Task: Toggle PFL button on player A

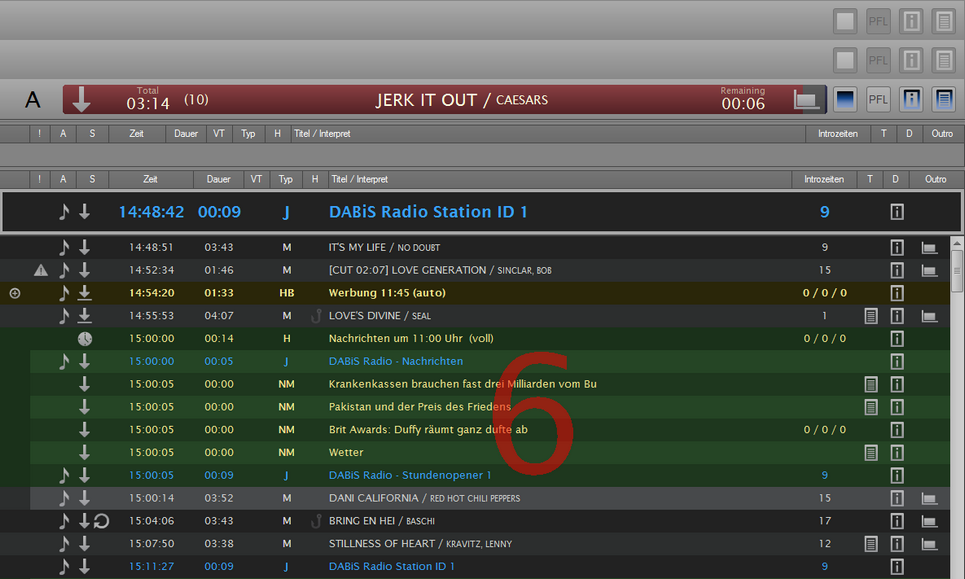Action: point(878,100)
